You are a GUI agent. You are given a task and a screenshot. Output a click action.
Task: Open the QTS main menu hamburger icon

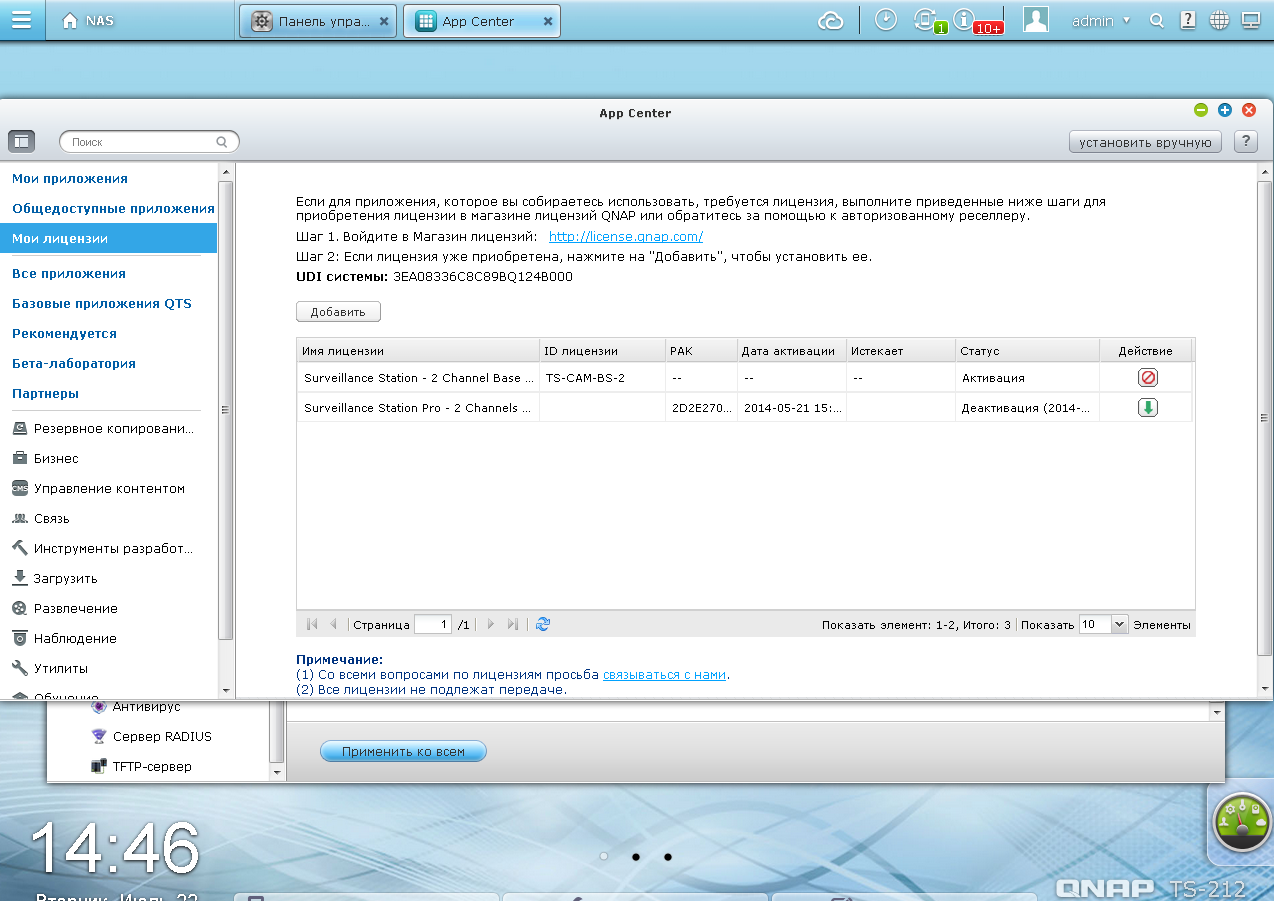[x=22, y=20]
